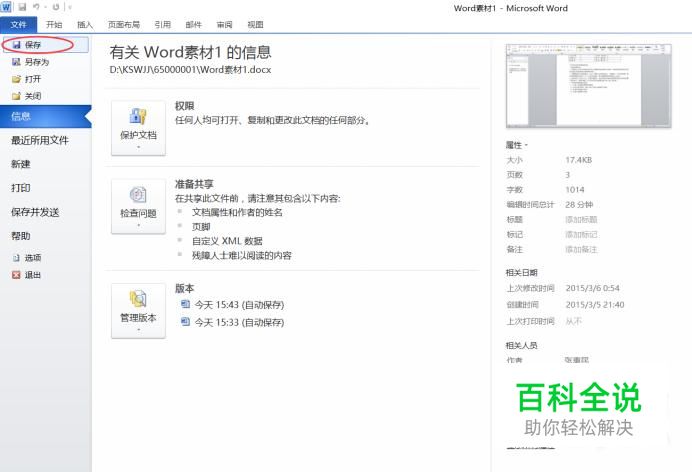Image resolution: width=692 pixels, height=472 pixels.
Task: Click the Word application icon in title bar
Action: pos(6,7)
